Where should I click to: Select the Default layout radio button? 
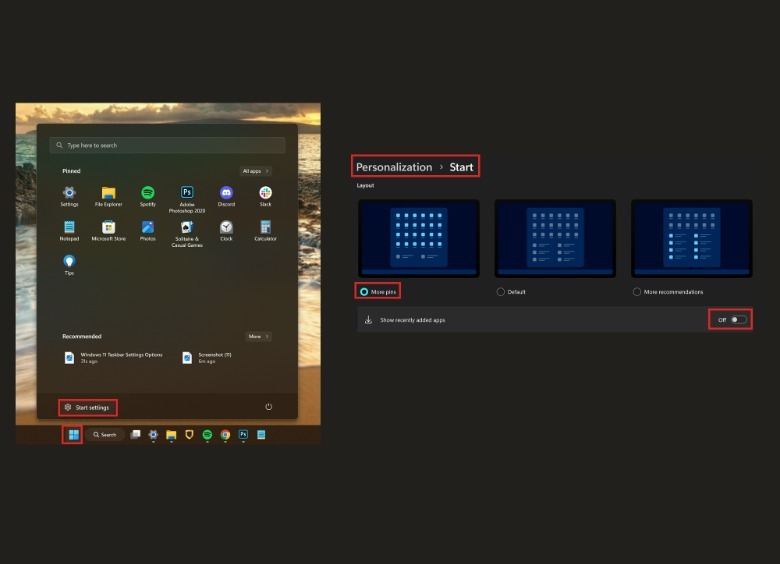[x=500, y=292]
